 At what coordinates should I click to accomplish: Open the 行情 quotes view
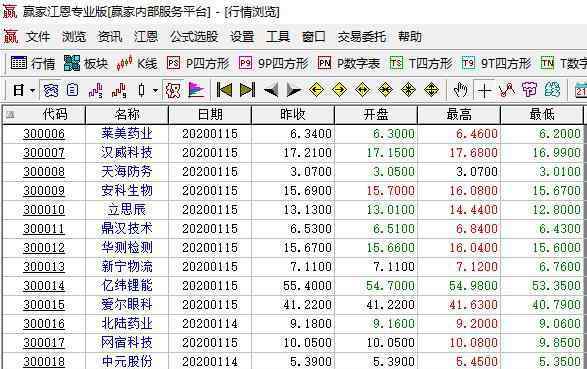tap(33, 63)
